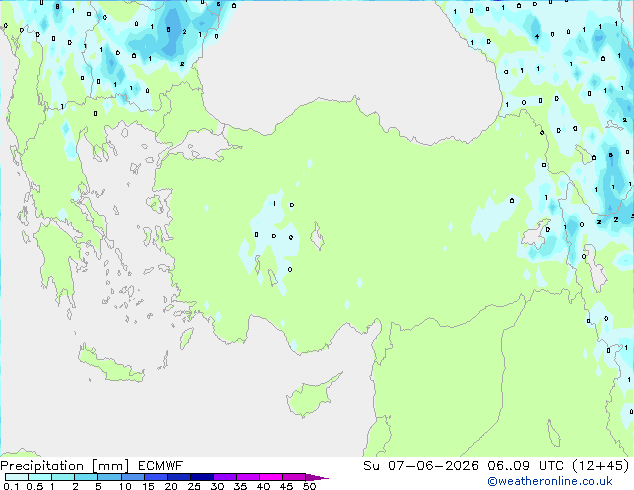Click the "06..09 UTC" time range
This screenshot has width=634, height=490.
pyautogui.click(x=526, y=466)
